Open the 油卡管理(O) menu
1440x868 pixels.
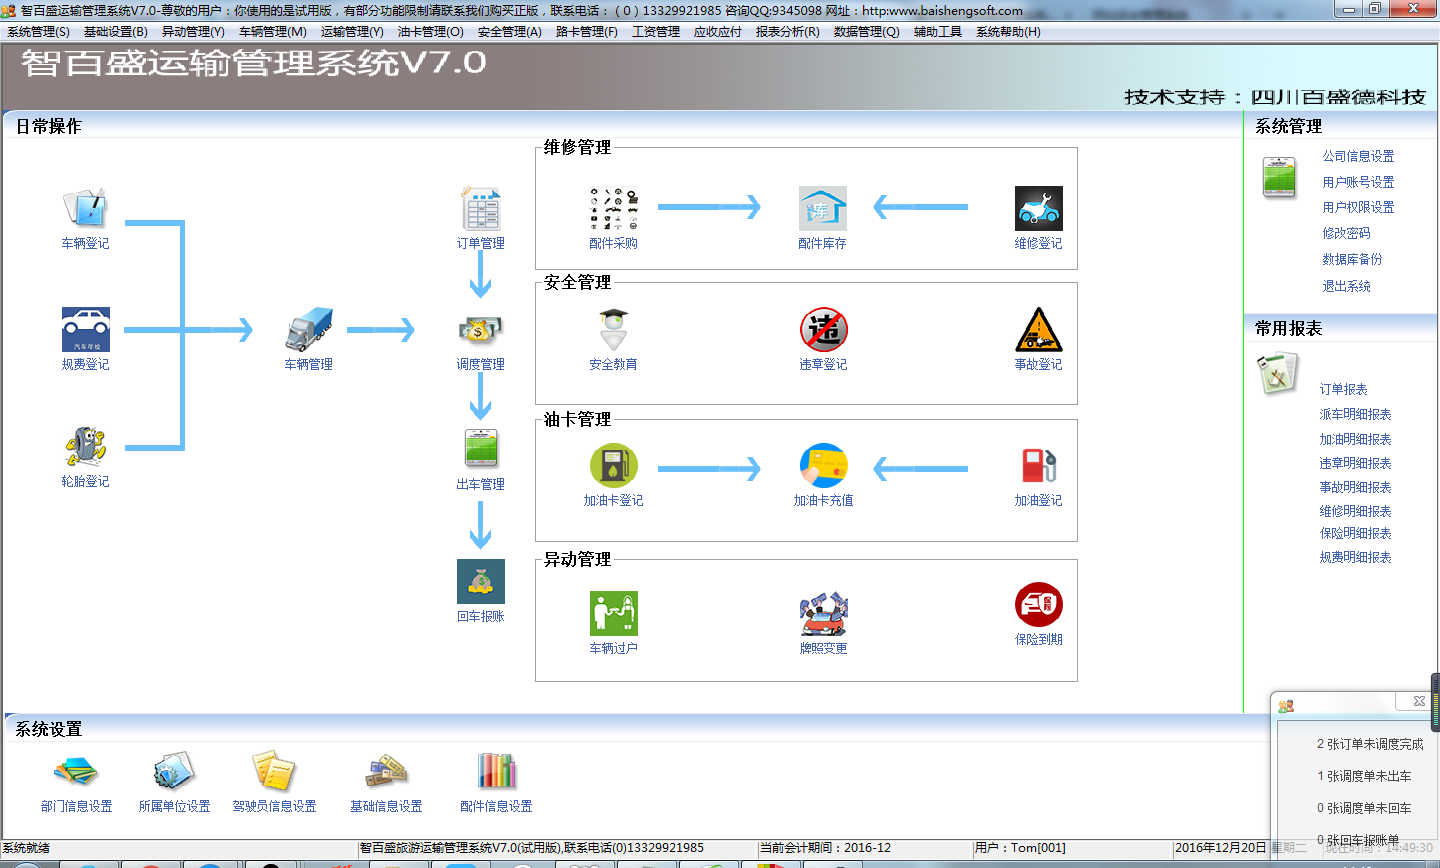point(431,32)
